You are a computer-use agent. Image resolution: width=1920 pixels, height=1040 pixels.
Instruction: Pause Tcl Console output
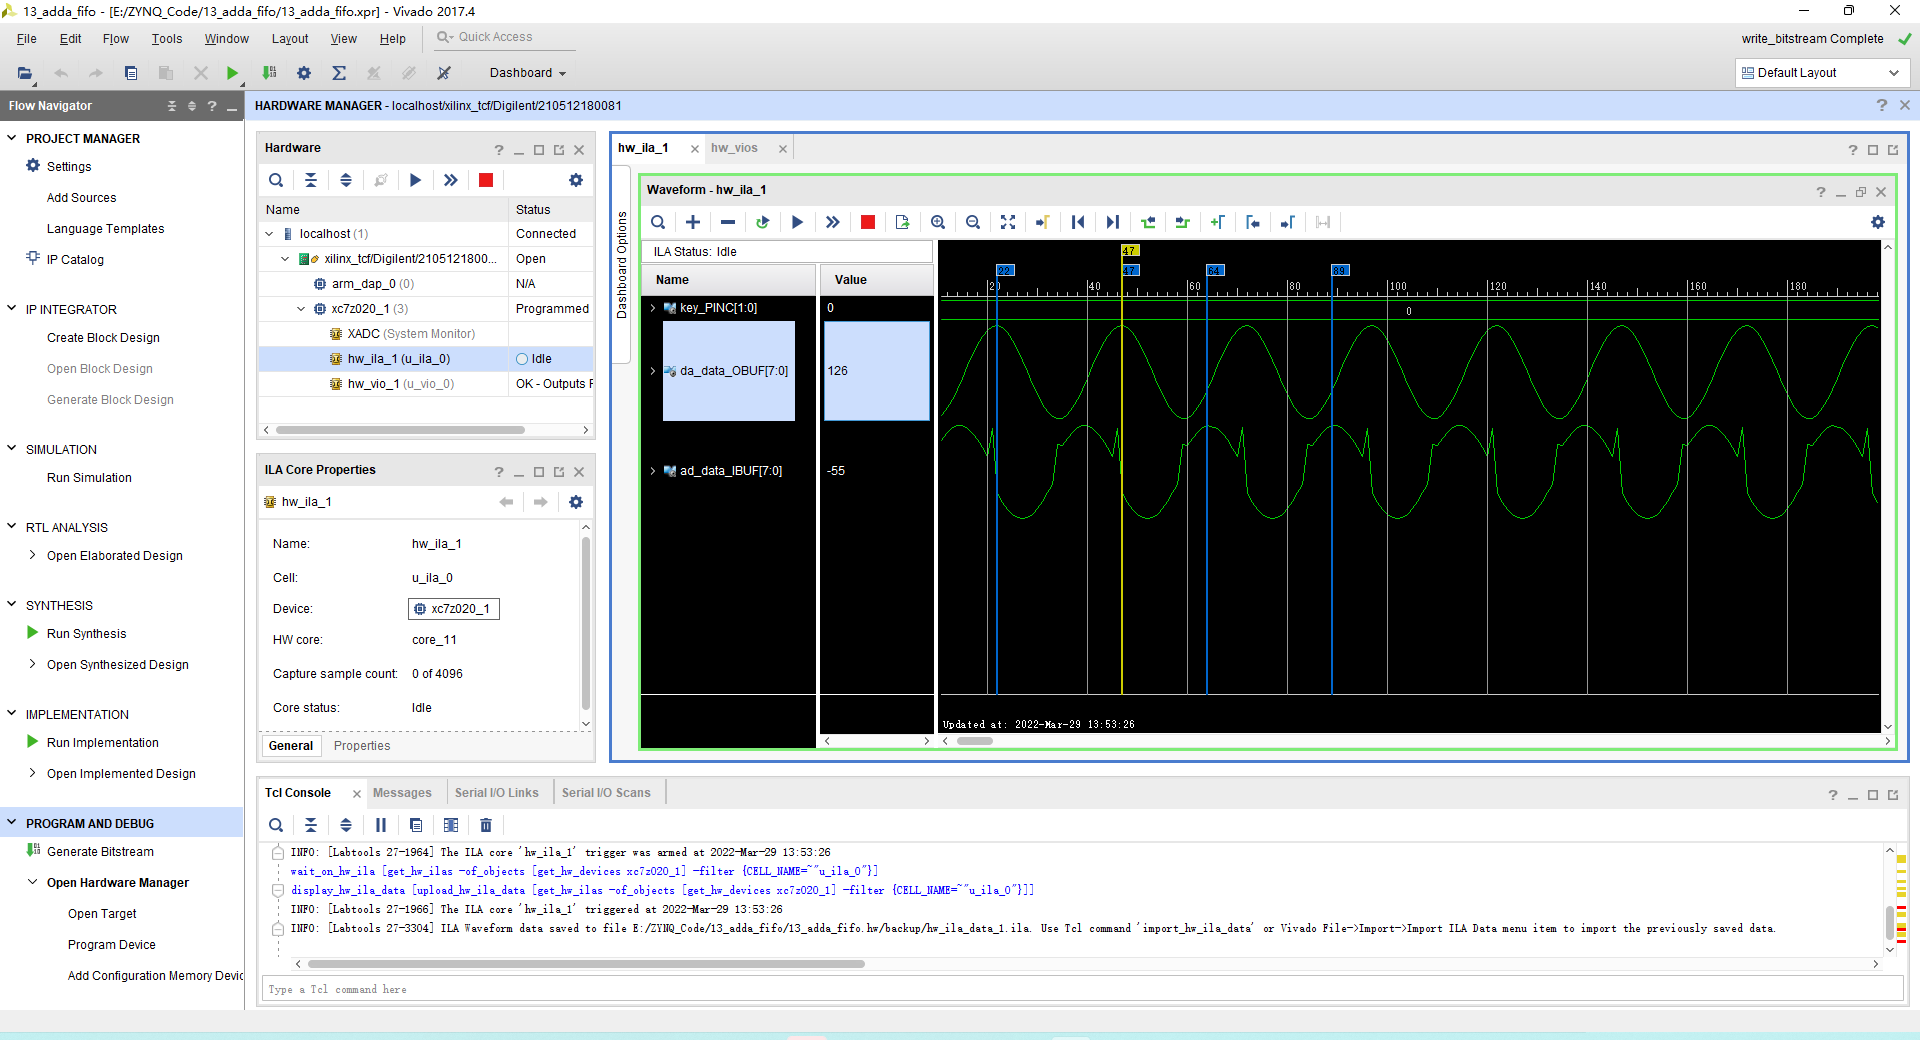click(381, 825)
